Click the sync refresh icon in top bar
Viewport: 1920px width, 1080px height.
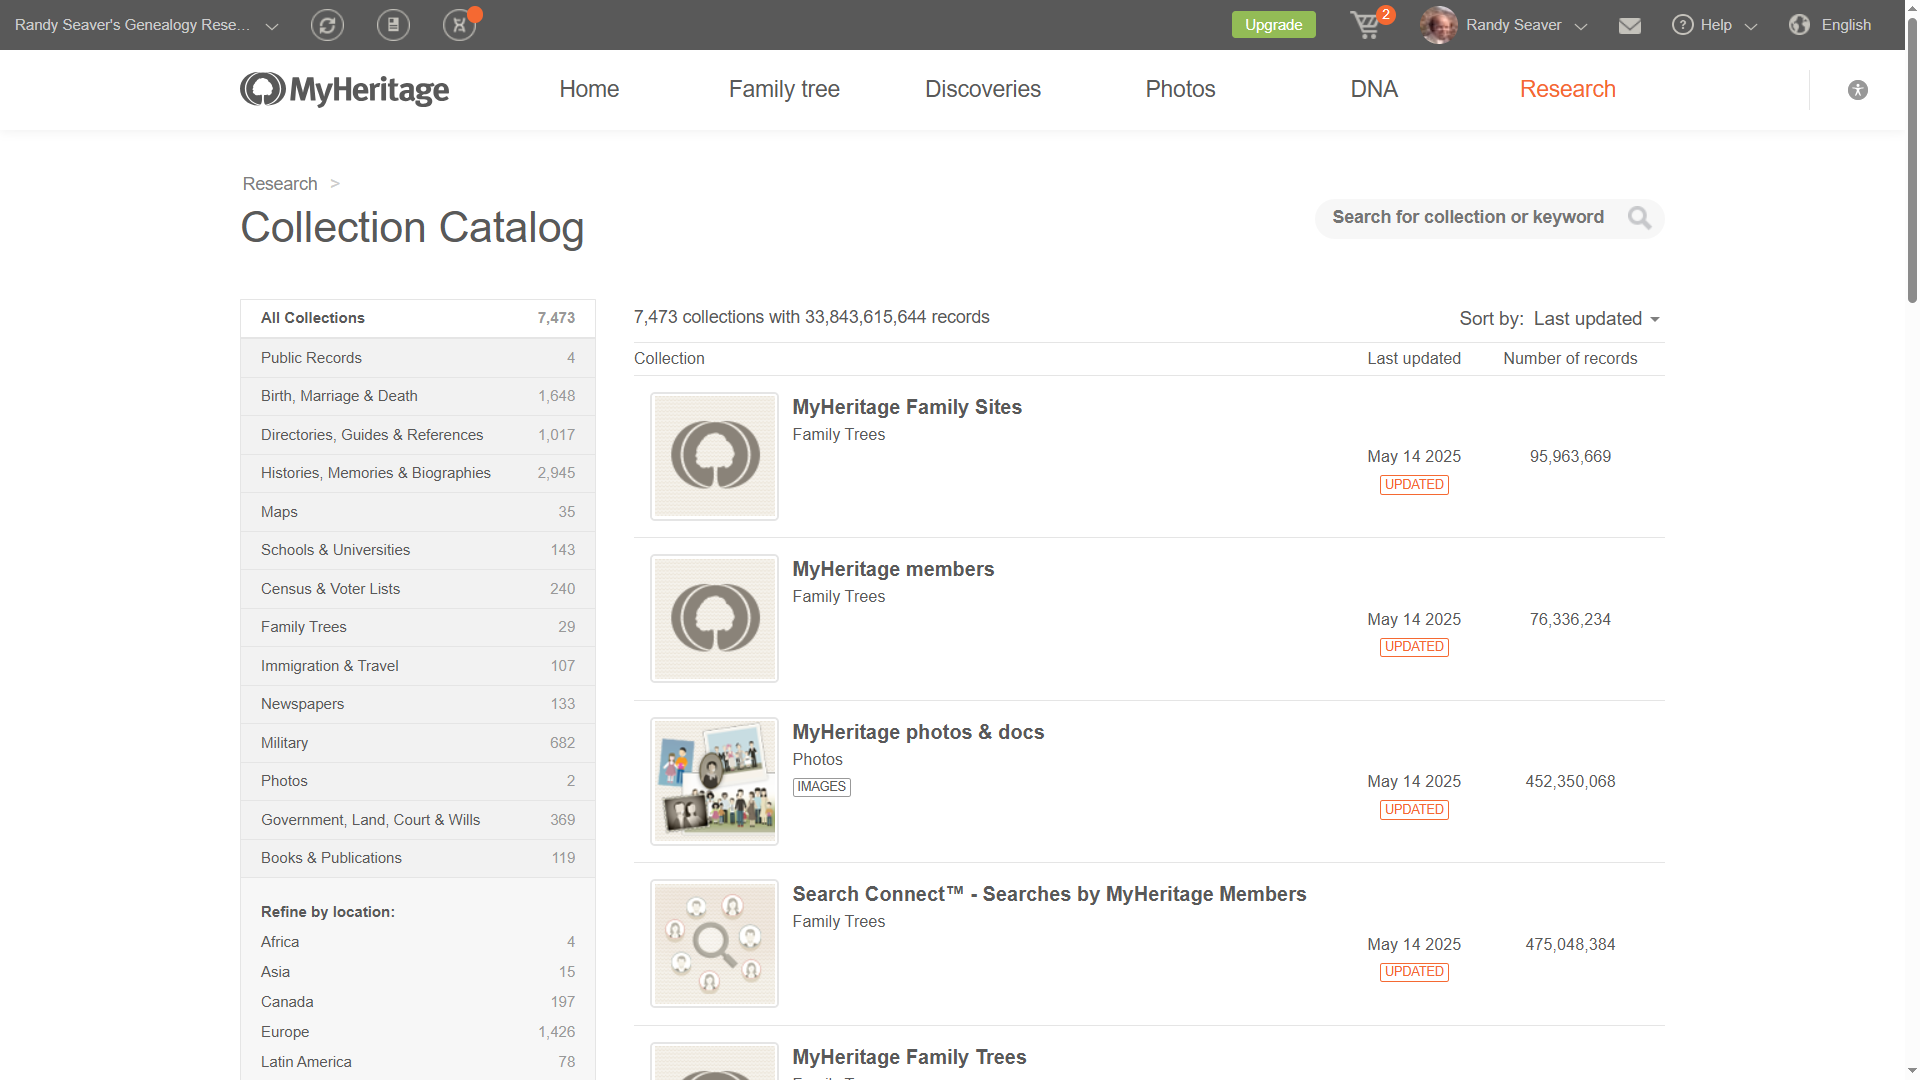point(327,25)
